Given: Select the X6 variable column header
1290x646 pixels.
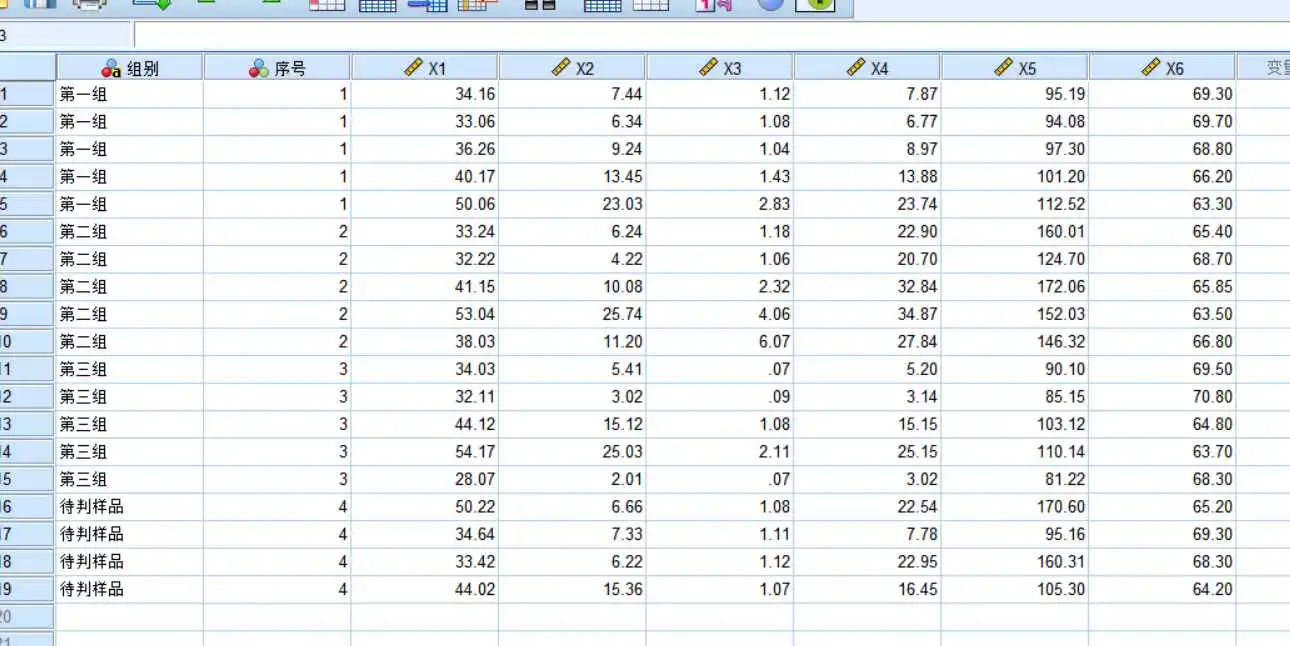Looking at the screenshot, I should pos(1163,68).
